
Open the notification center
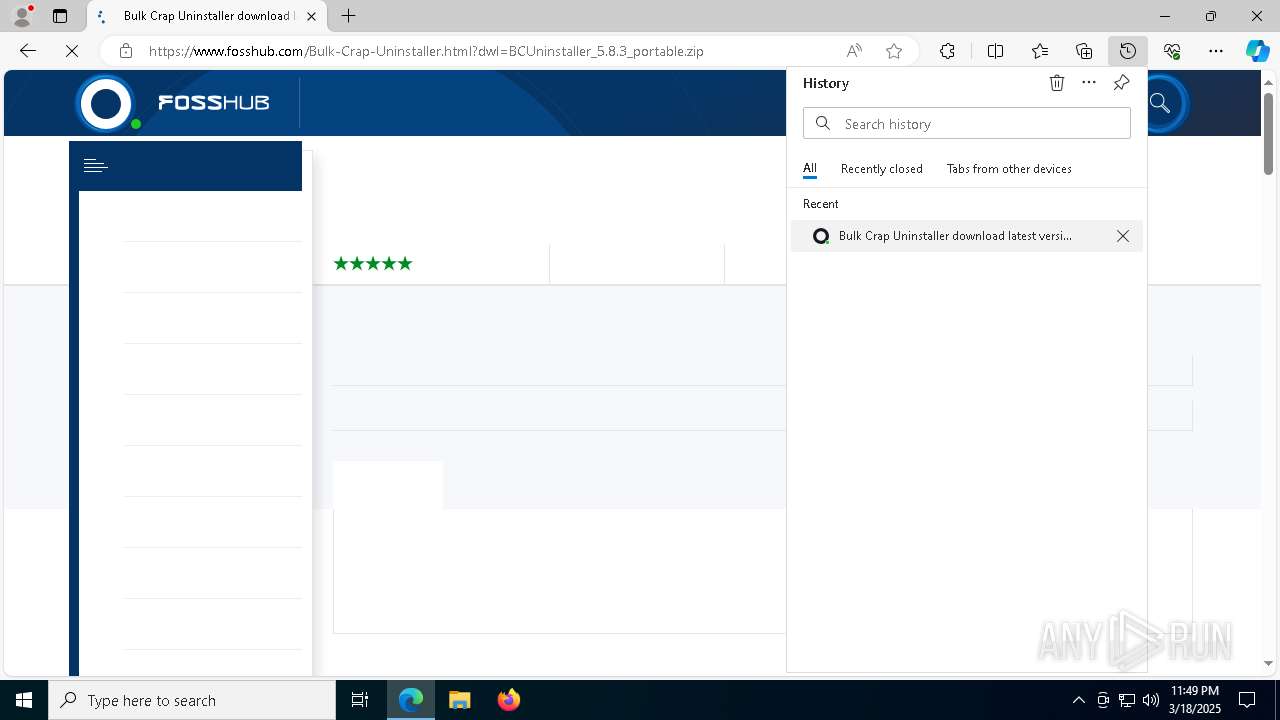point(1247,700)
